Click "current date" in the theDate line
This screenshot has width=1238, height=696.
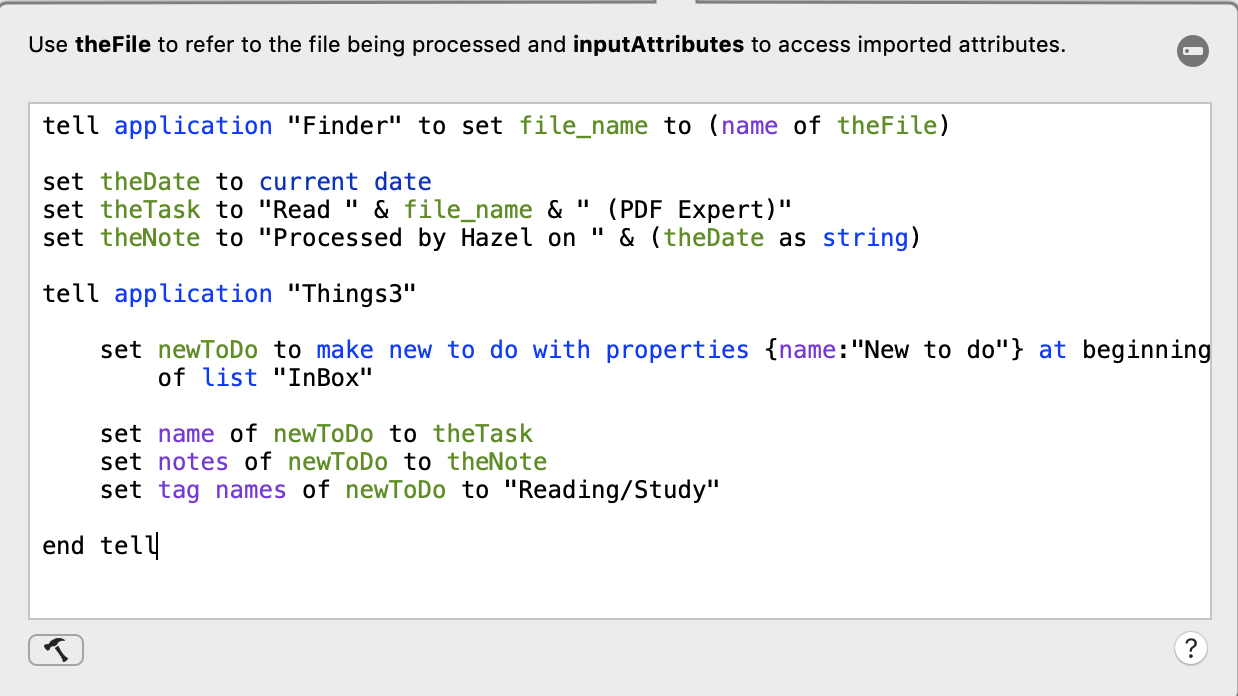coord(345,182)
